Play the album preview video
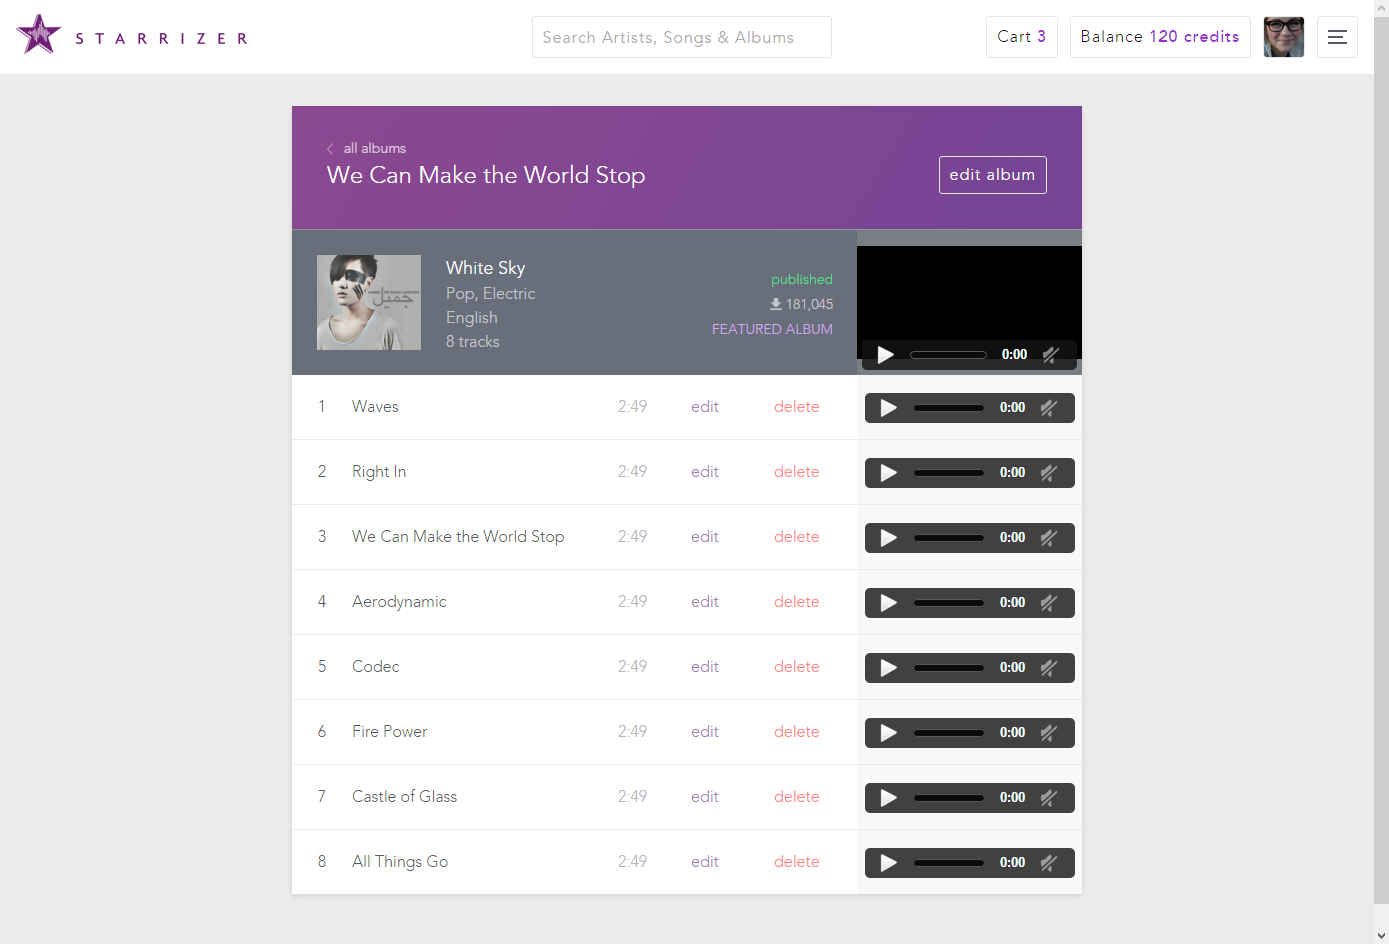This screenshot has height=944, width=1389. (885, 355)
